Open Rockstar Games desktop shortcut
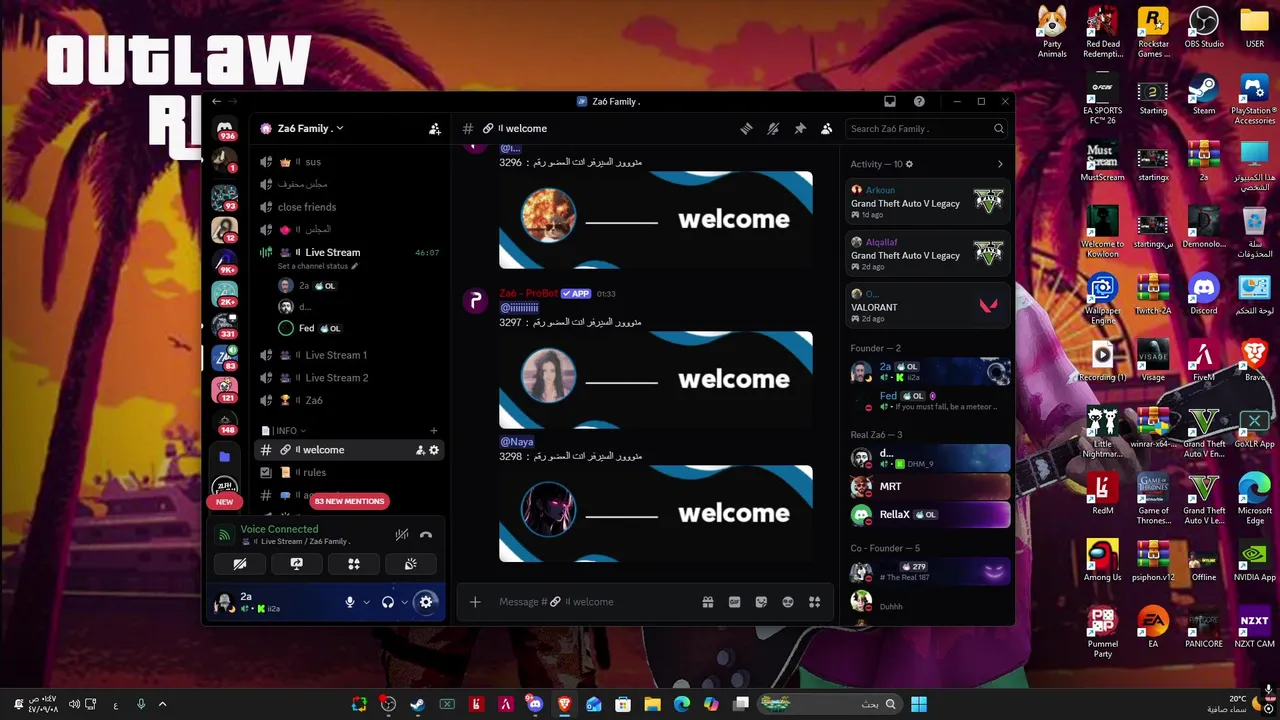This screenshot has height=720, width=1280. pos(1153,33)
